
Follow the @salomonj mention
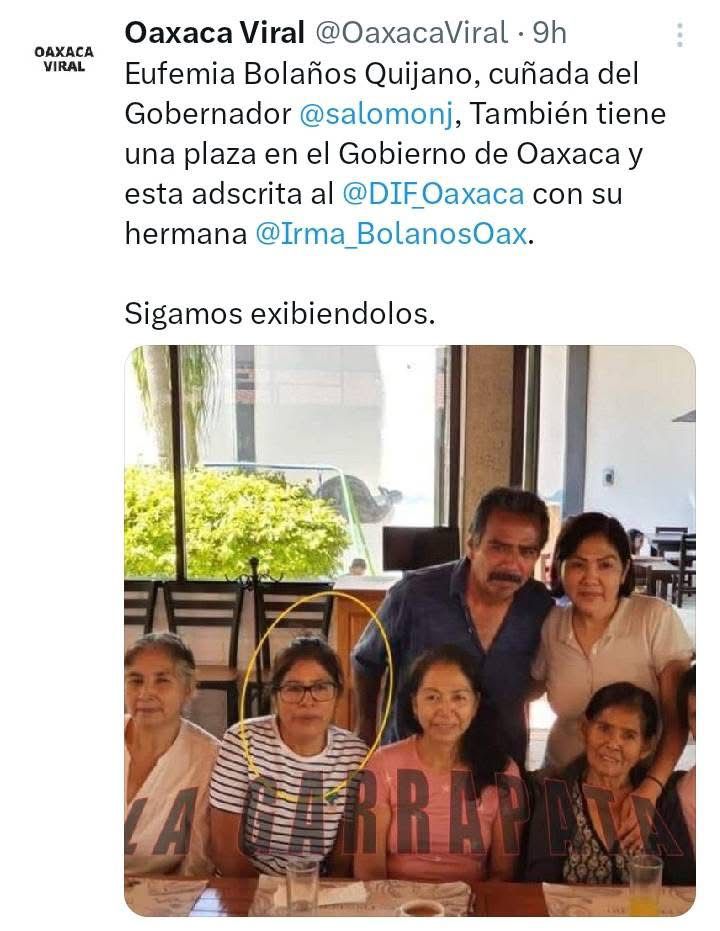(376, 114)
